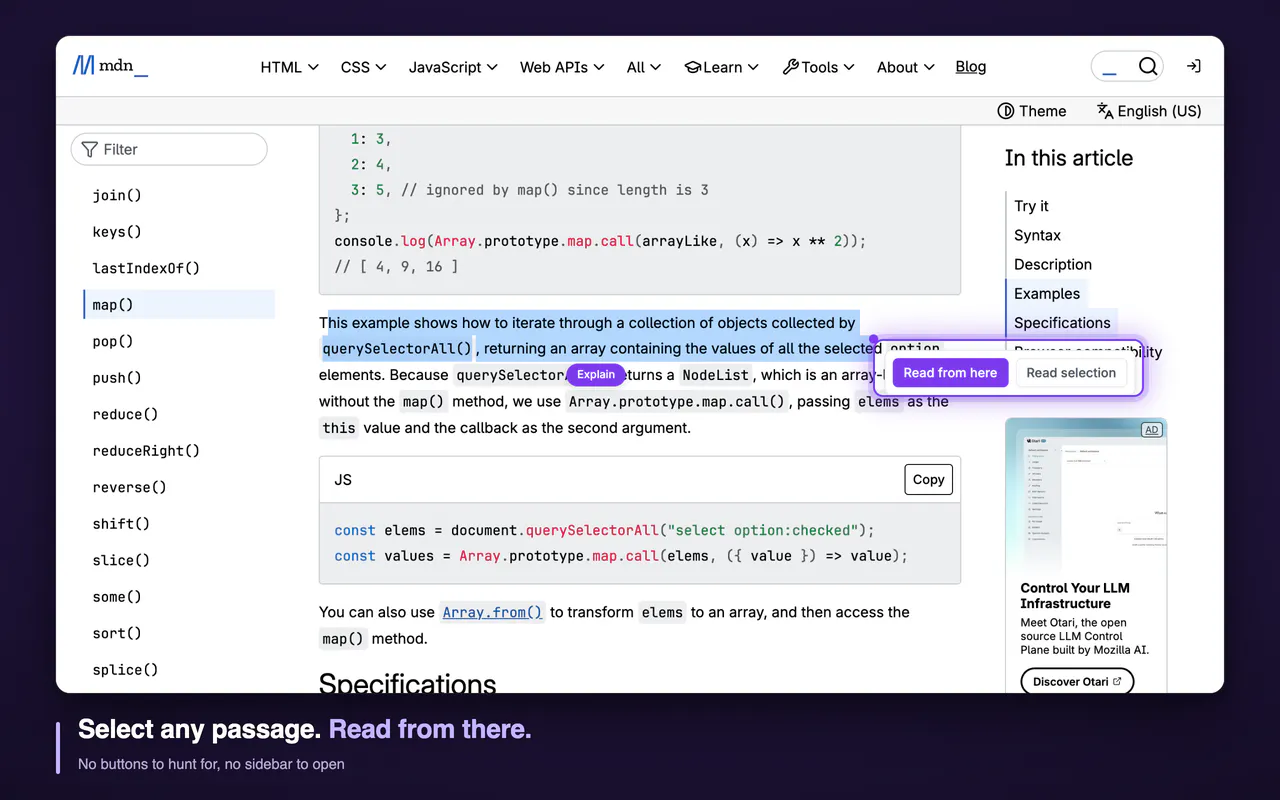Open the All dropdown menu
1280x800 pixels.
[x=644, y=67]
